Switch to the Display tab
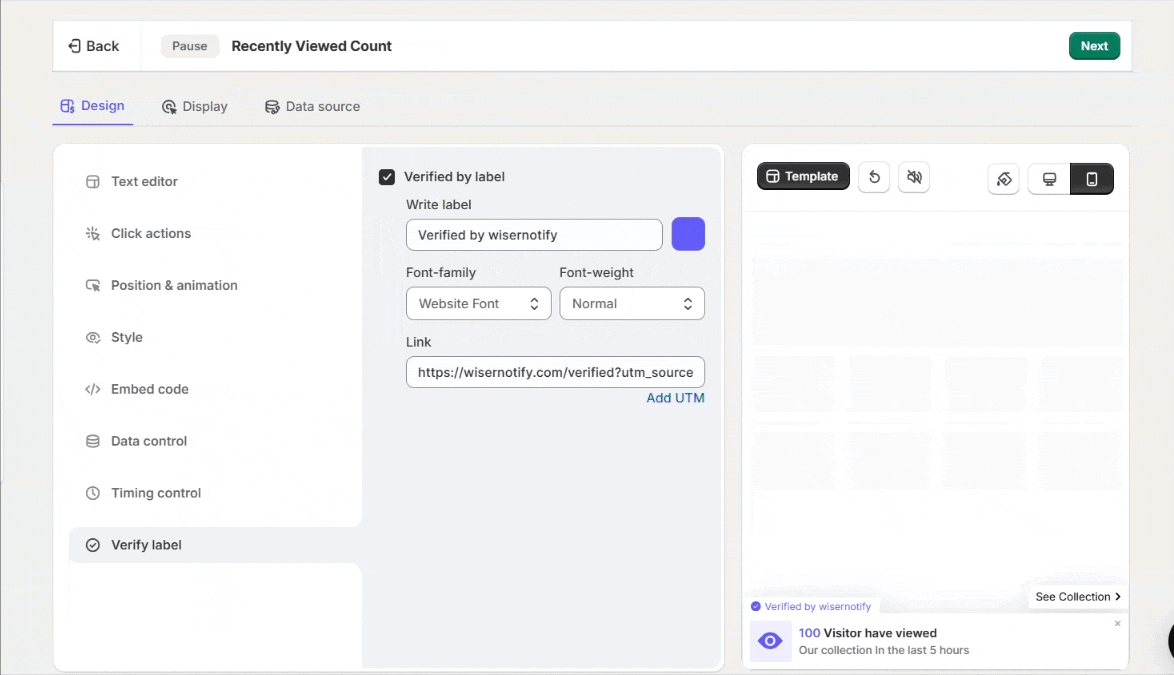Screen dimensions: 1174x675 pyautogui.click(x=195, y=106)
